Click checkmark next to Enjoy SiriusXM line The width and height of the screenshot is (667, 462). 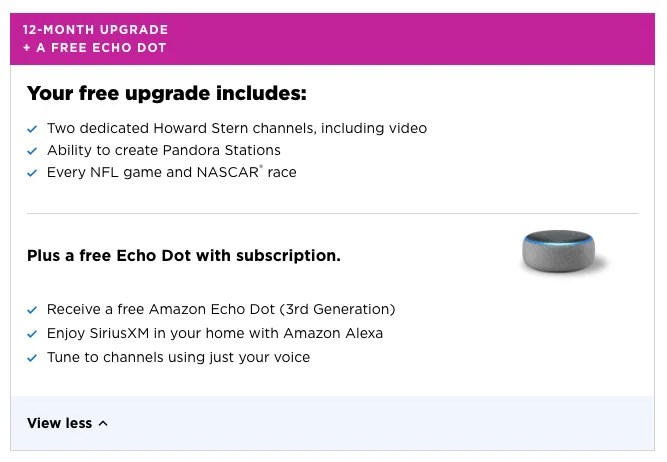[x=33, y=334]
